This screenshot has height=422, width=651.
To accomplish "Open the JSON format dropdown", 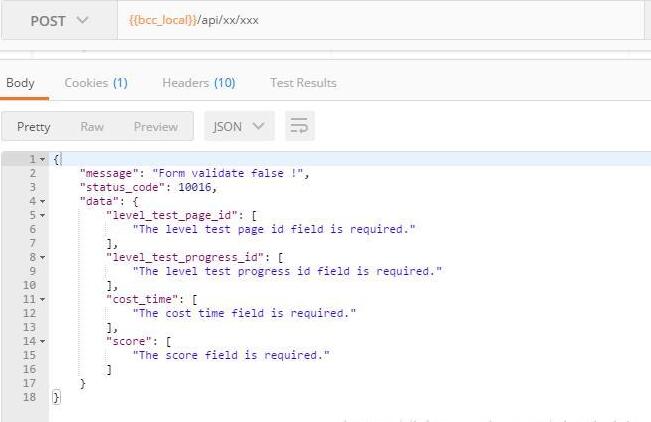I will click(x=239, y=127).
